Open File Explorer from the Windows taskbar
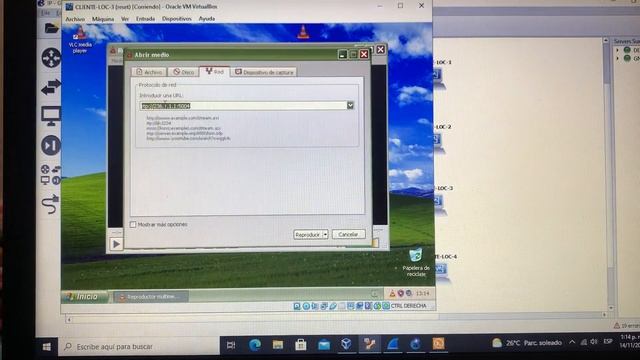The image size is (640, 360). [278, 345]
